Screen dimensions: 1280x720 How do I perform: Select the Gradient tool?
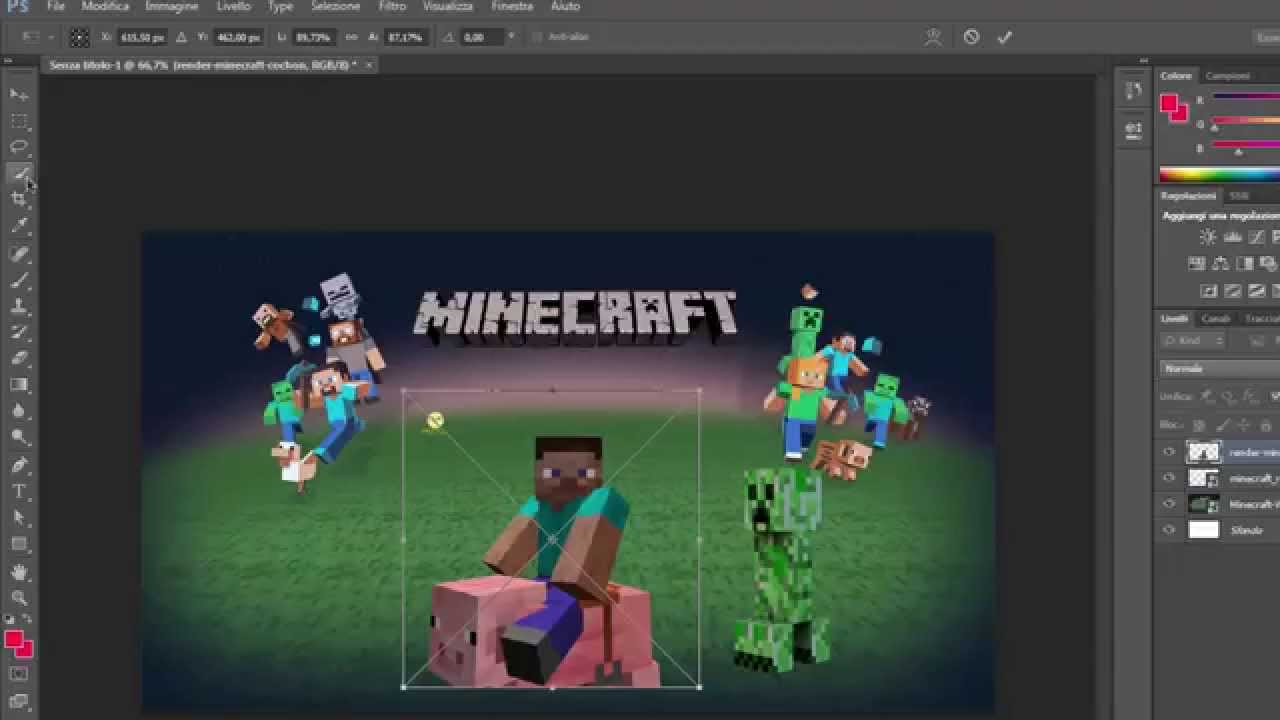click(x=19, y=385)
